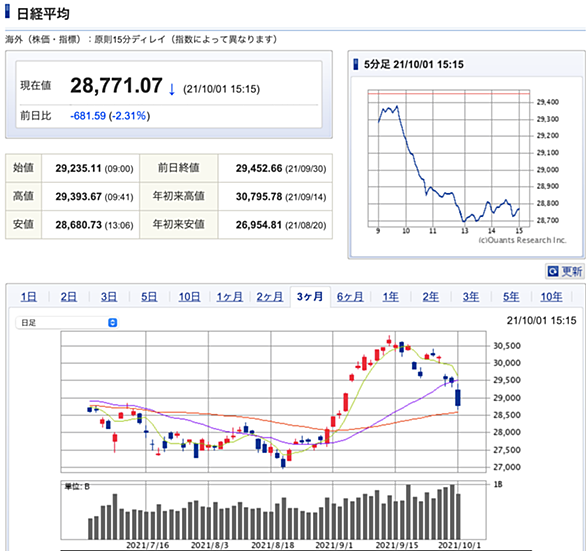Click the low price 28,680.73
Screen dimensions: 586x551
pos(78,225)
